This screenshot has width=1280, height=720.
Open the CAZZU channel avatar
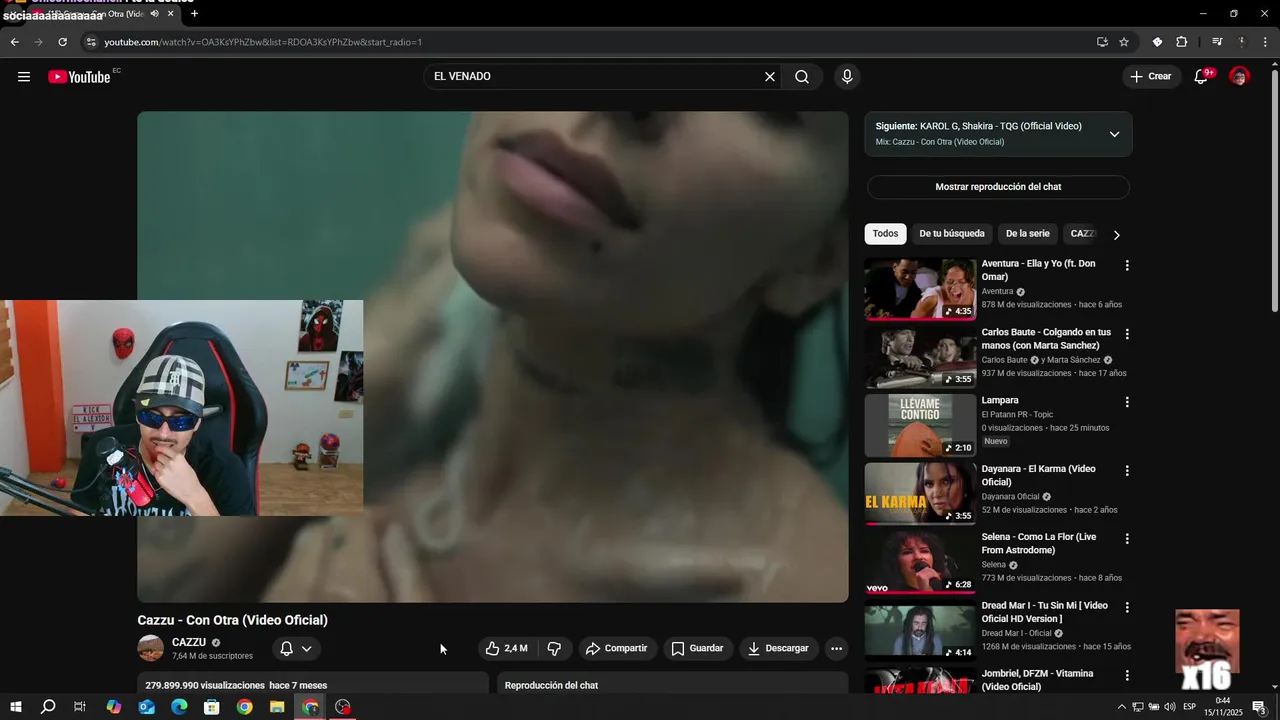click(x=151, y=648)
